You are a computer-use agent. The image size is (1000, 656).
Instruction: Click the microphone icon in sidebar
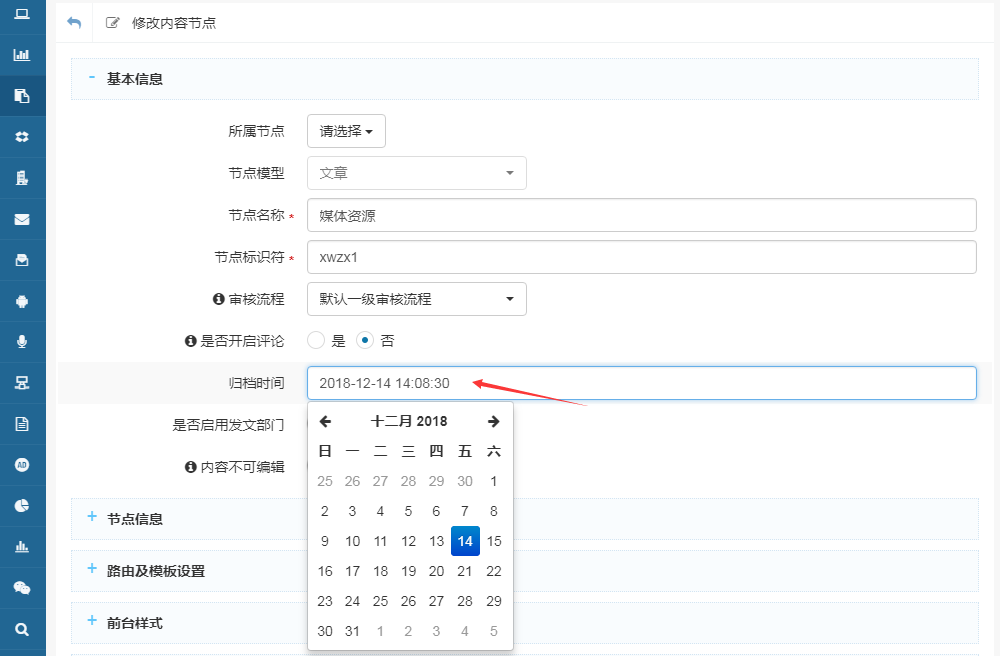pos(22,342)
